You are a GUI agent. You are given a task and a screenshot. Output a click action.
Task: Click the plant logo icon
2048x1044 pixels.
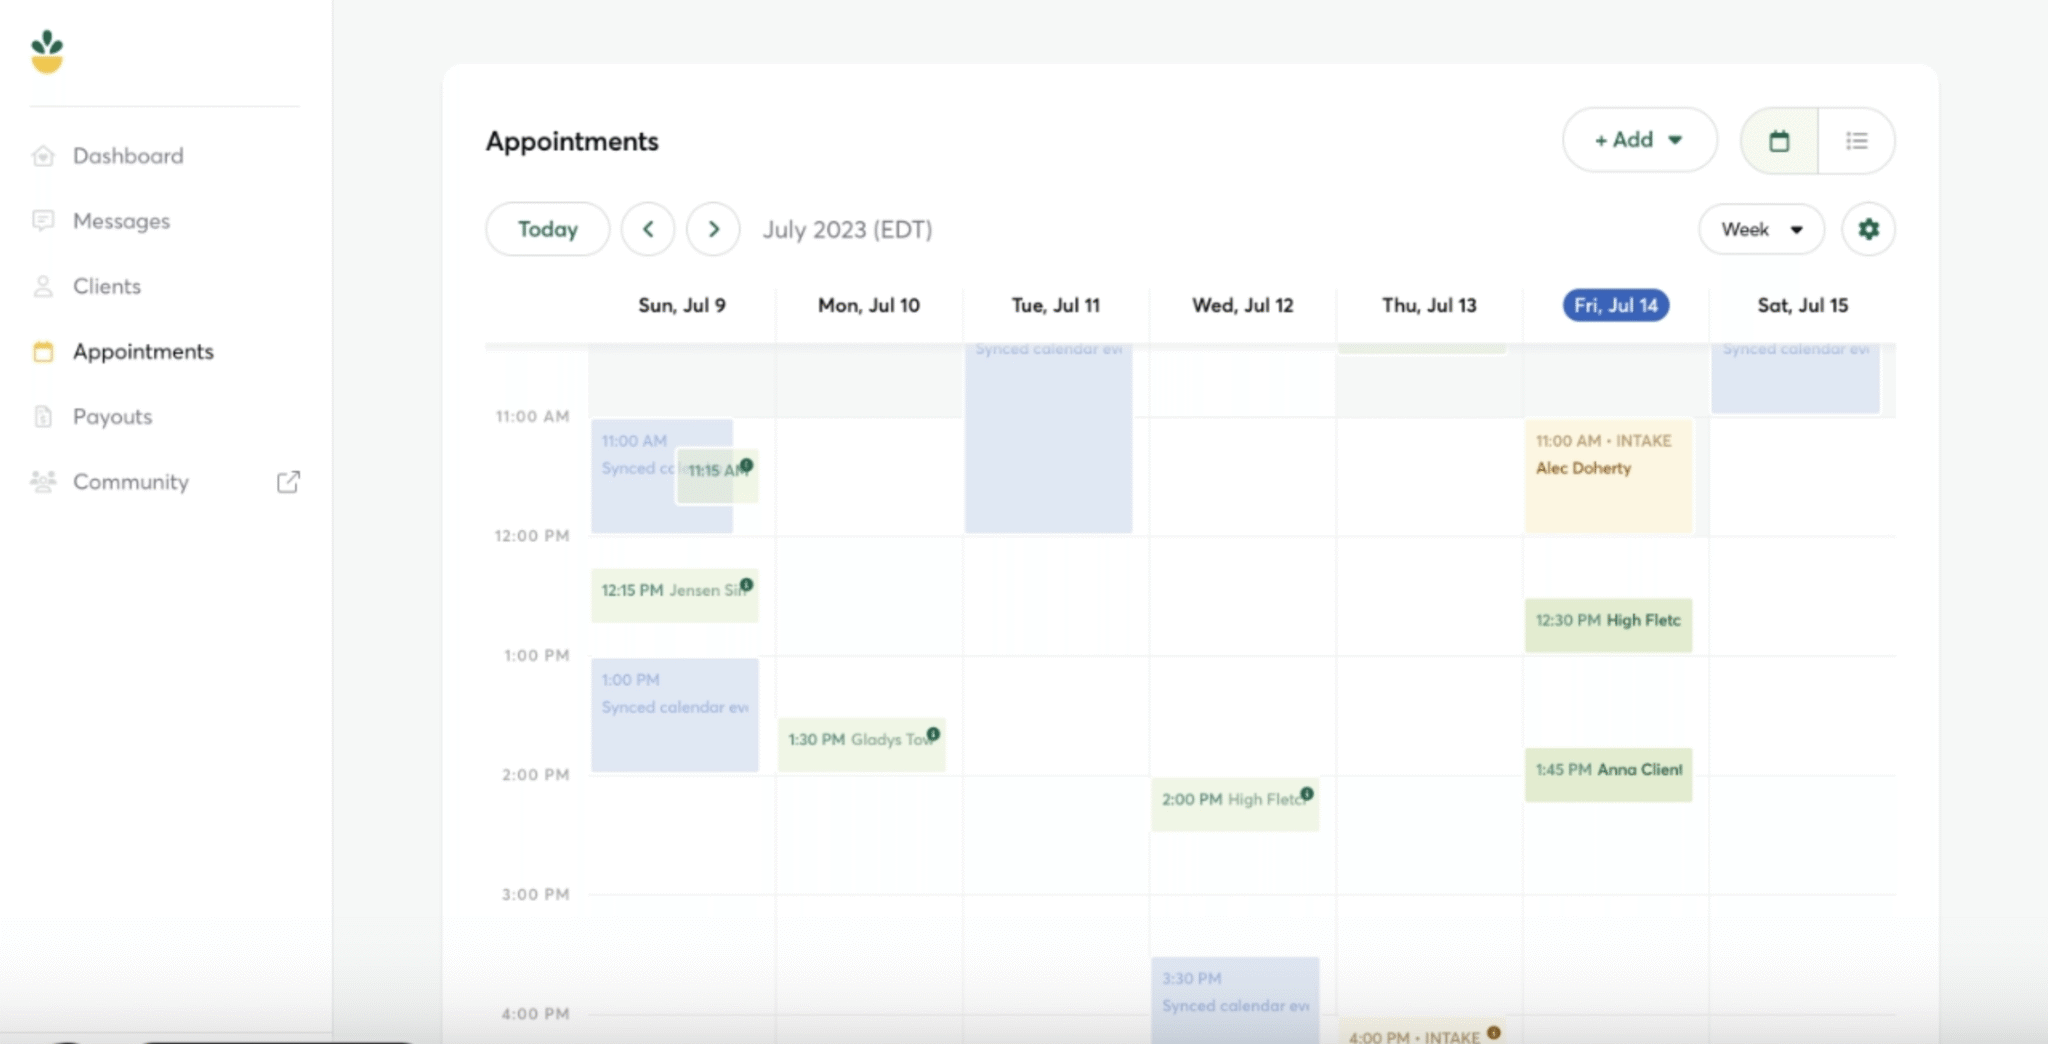click(47, 52)
